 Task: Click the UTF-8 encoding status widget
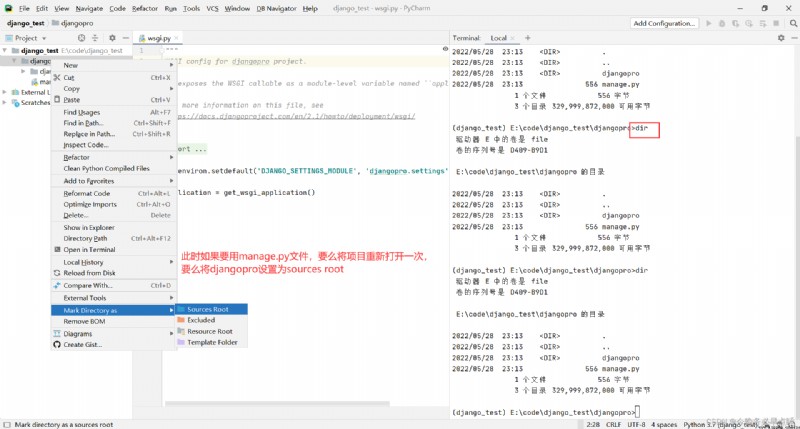click(636, 424)
